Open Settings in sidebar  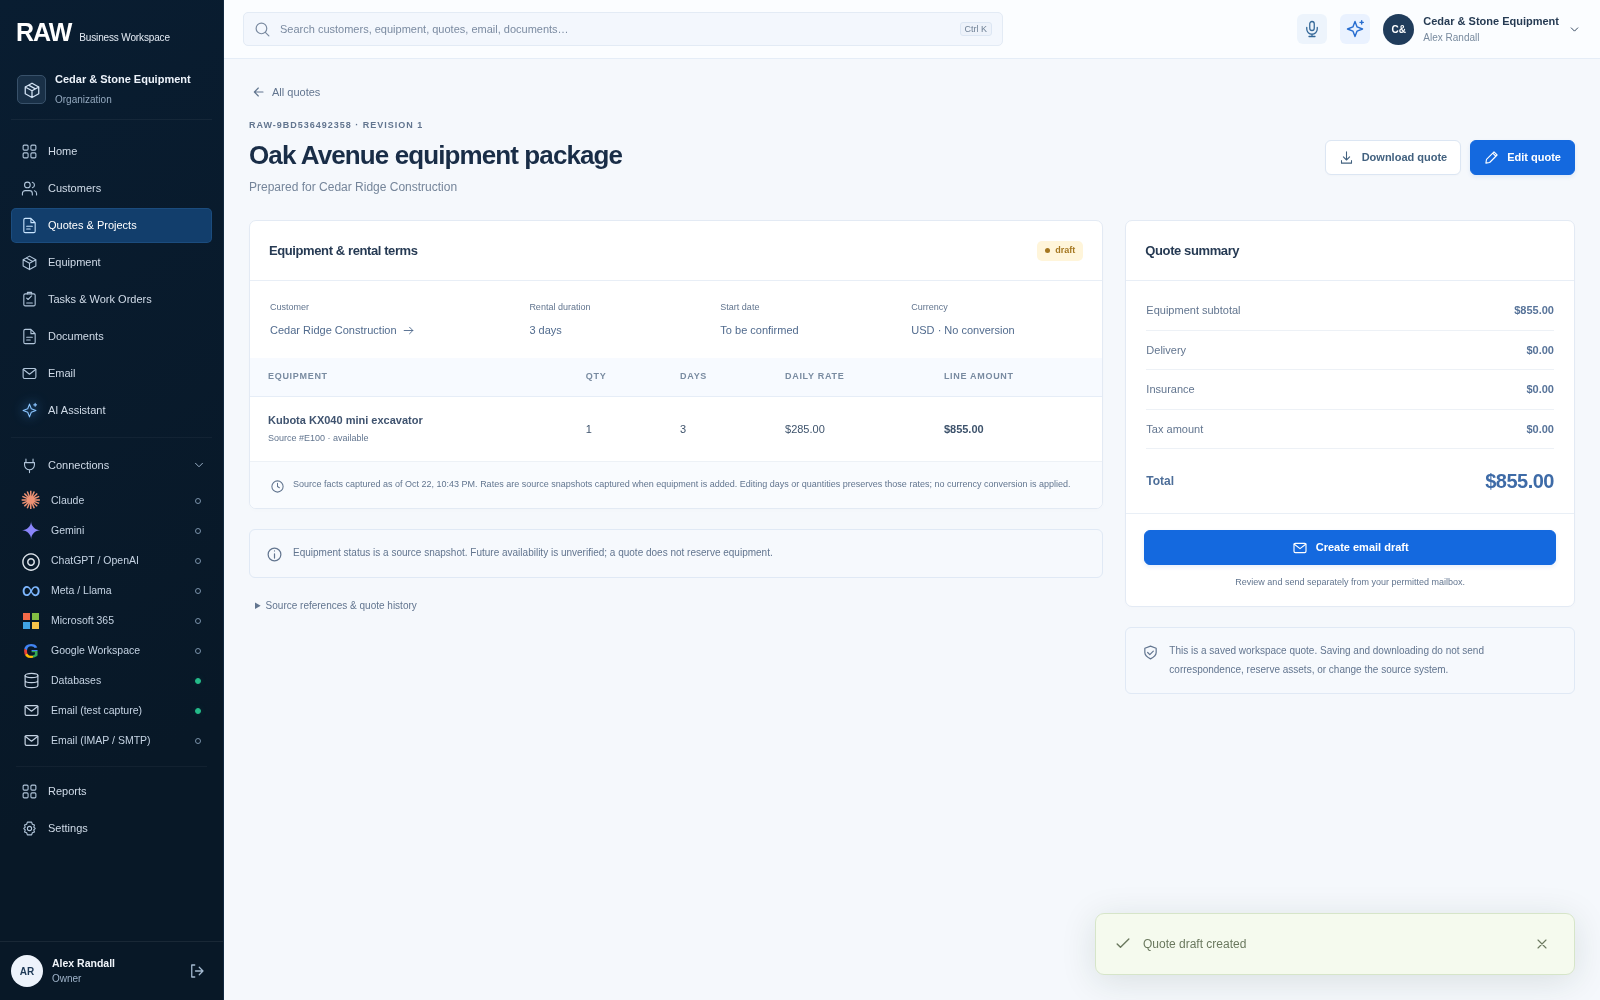(x=112, y=828)
